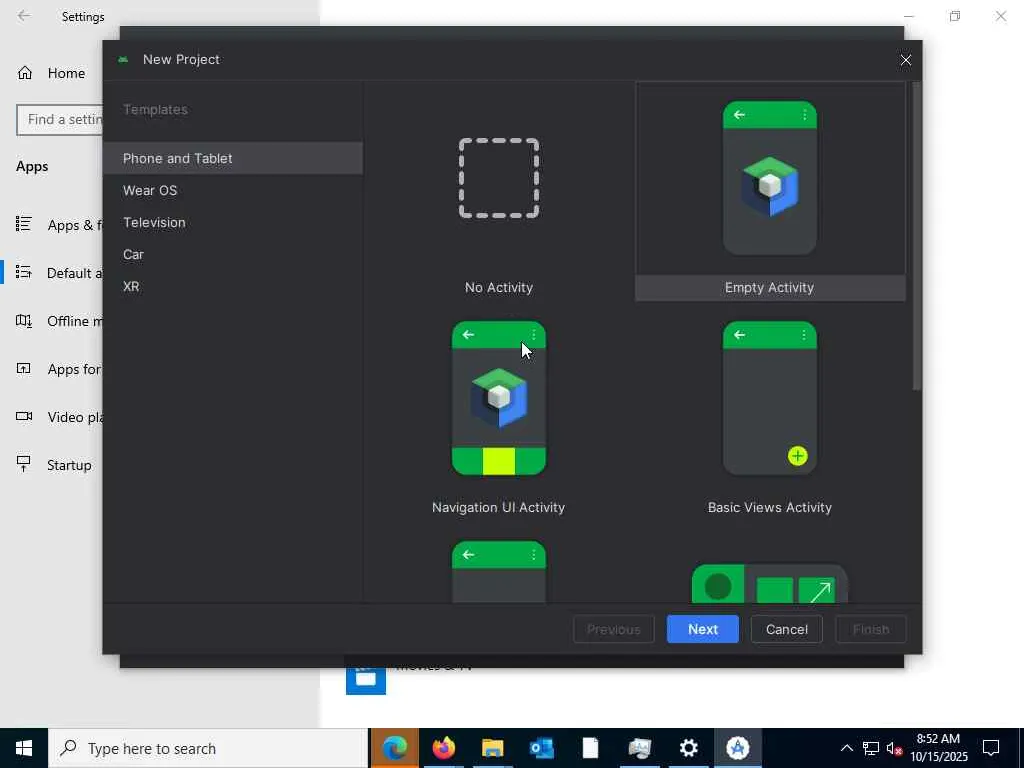Open Offline maps in Settings sidebar
The image size is (1024, 768).
pyautogui.click(x=59, y=321)
